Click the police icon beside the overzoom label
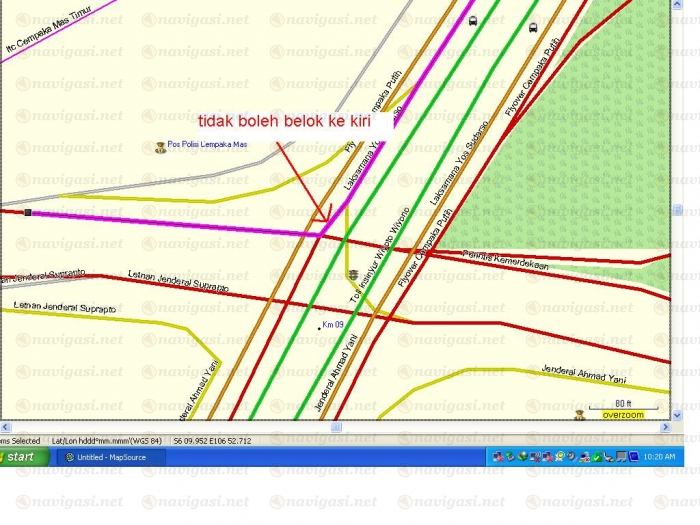Screen dimensions: 700x525 click(579, 413)
